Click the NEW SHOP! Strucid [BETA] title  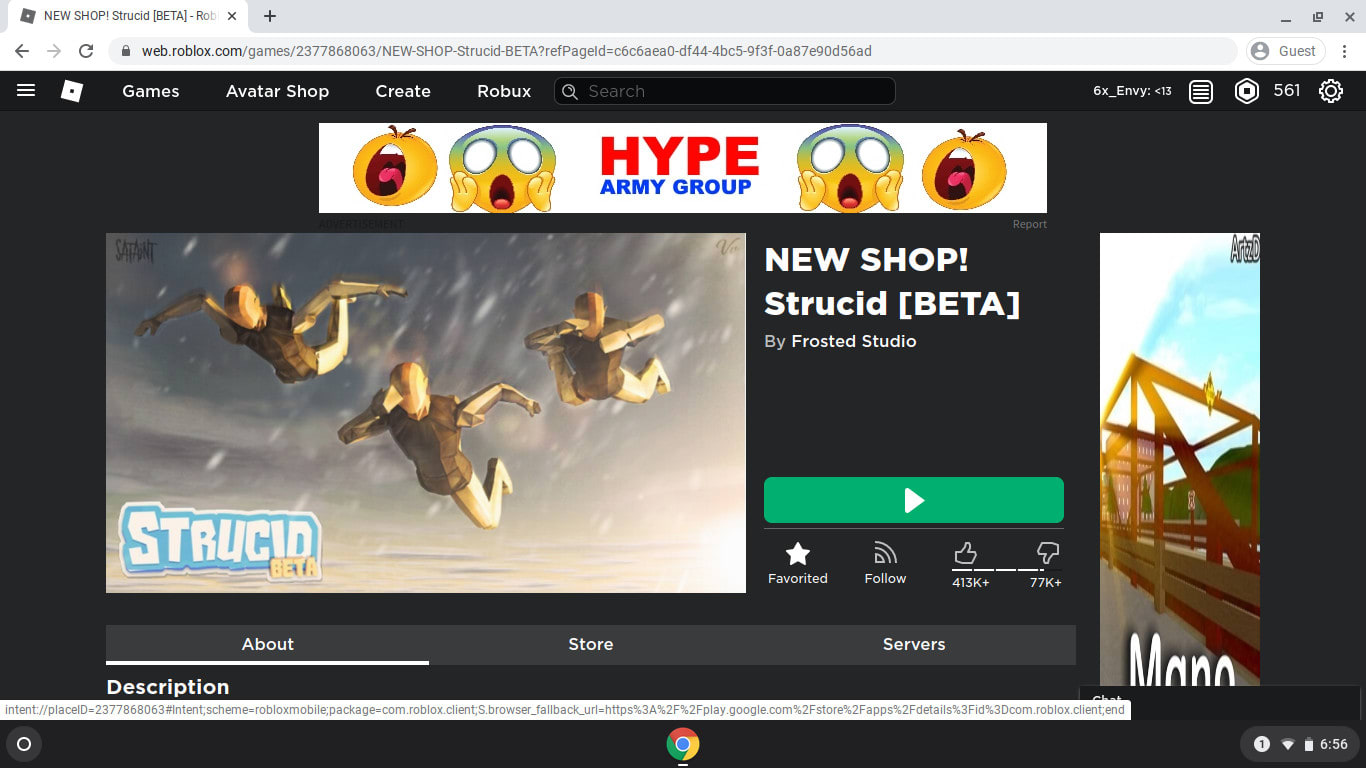point(892,281)
